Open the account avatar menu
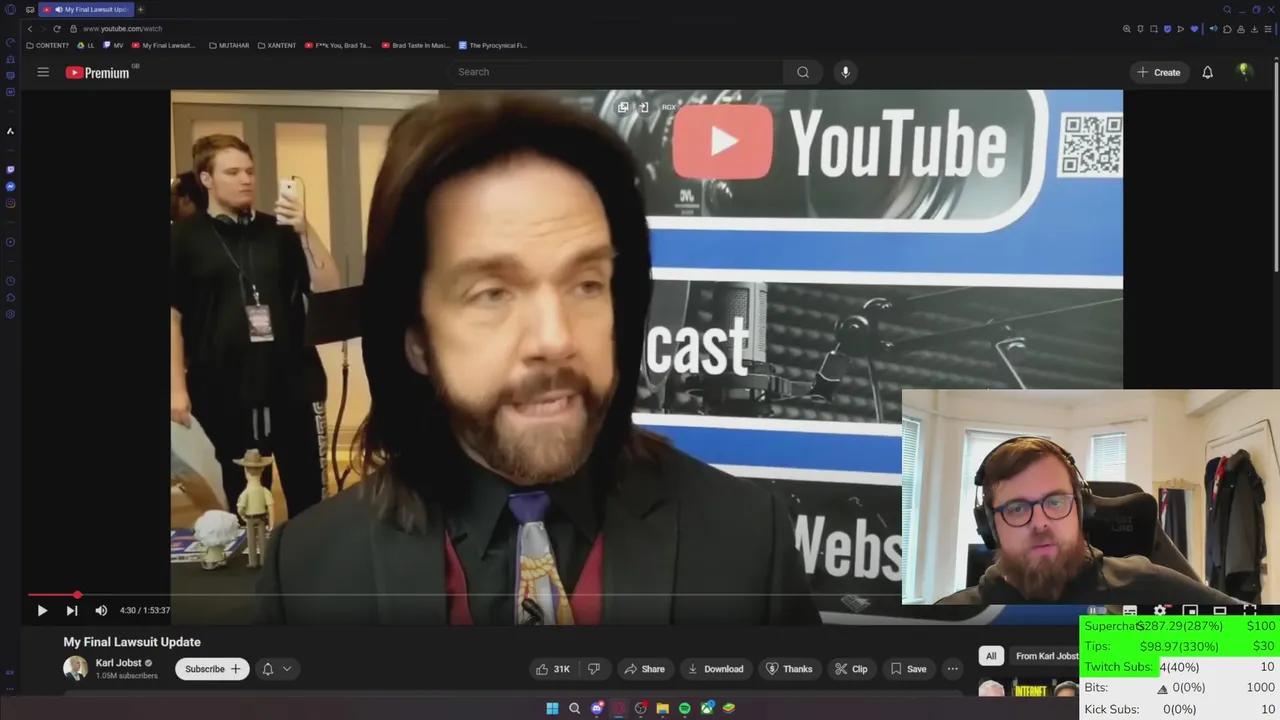This screenshot has height=720, width=1280. pos(1244,71)
